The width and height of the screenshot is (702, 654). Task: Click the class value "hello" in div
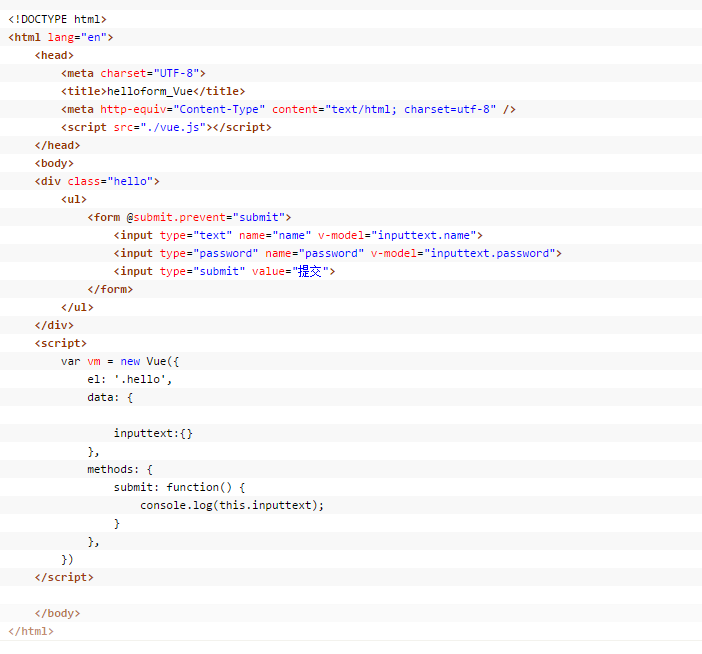(x=130, y=181)
